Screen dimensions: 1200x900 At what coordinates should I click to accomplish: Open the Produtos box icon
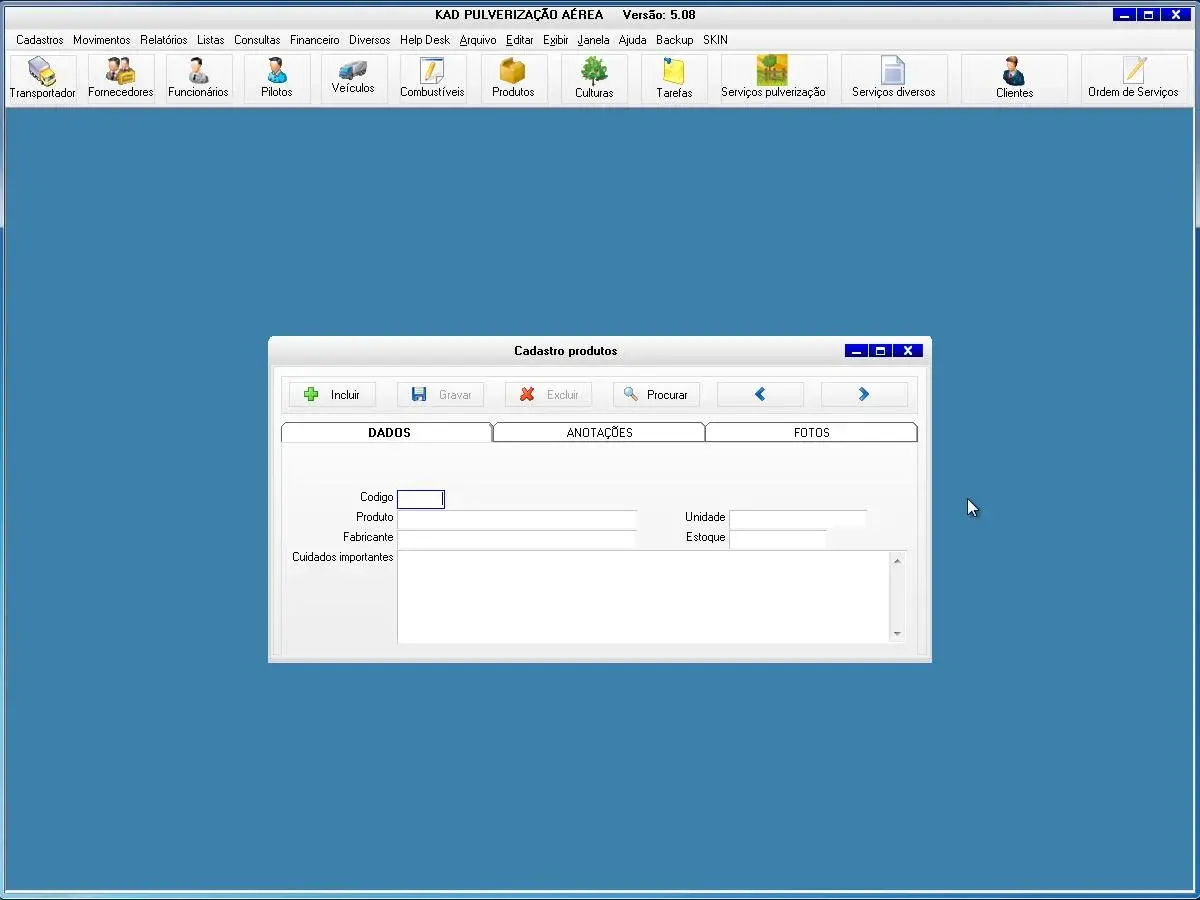(513, 79)
